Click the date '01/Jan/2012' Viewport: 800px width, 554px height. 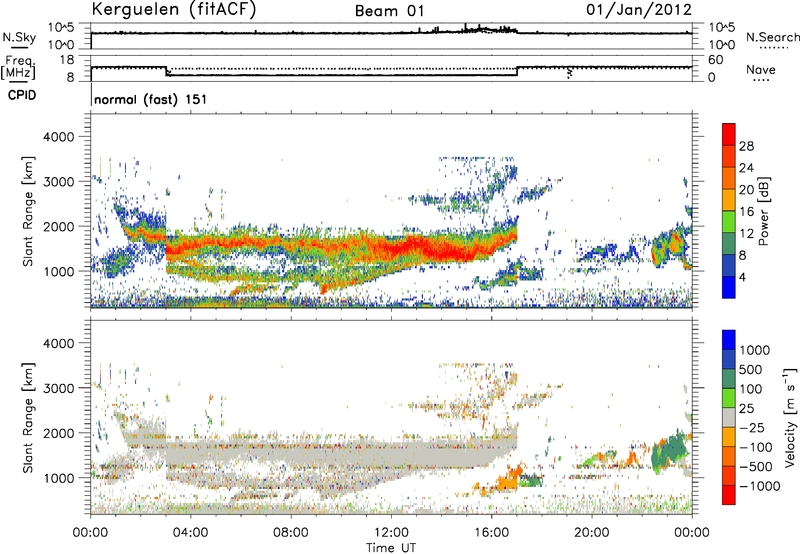pyautogui.click(x=639, y=9)
